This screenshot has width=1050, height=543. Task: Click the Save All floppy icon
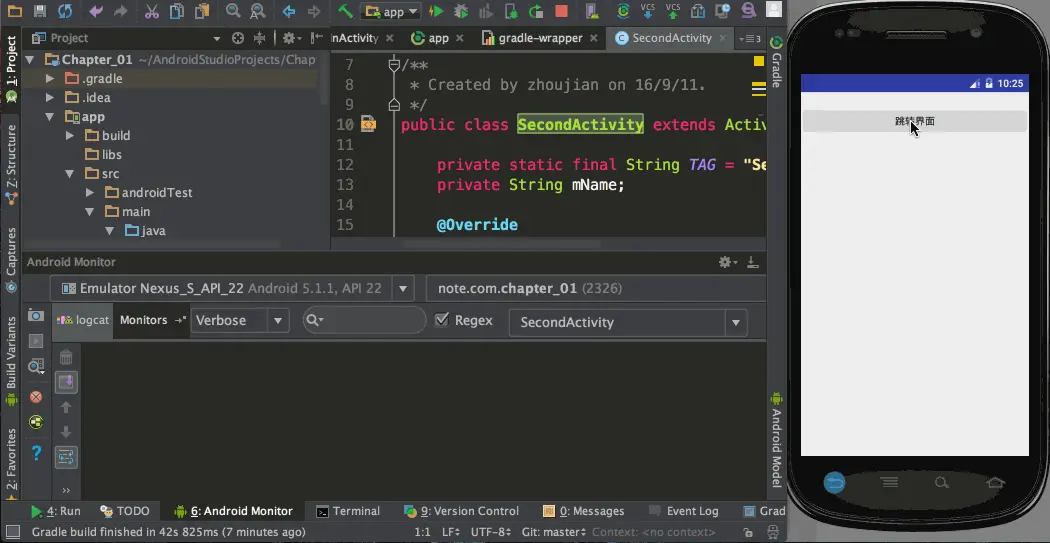(x=40, y=11)
